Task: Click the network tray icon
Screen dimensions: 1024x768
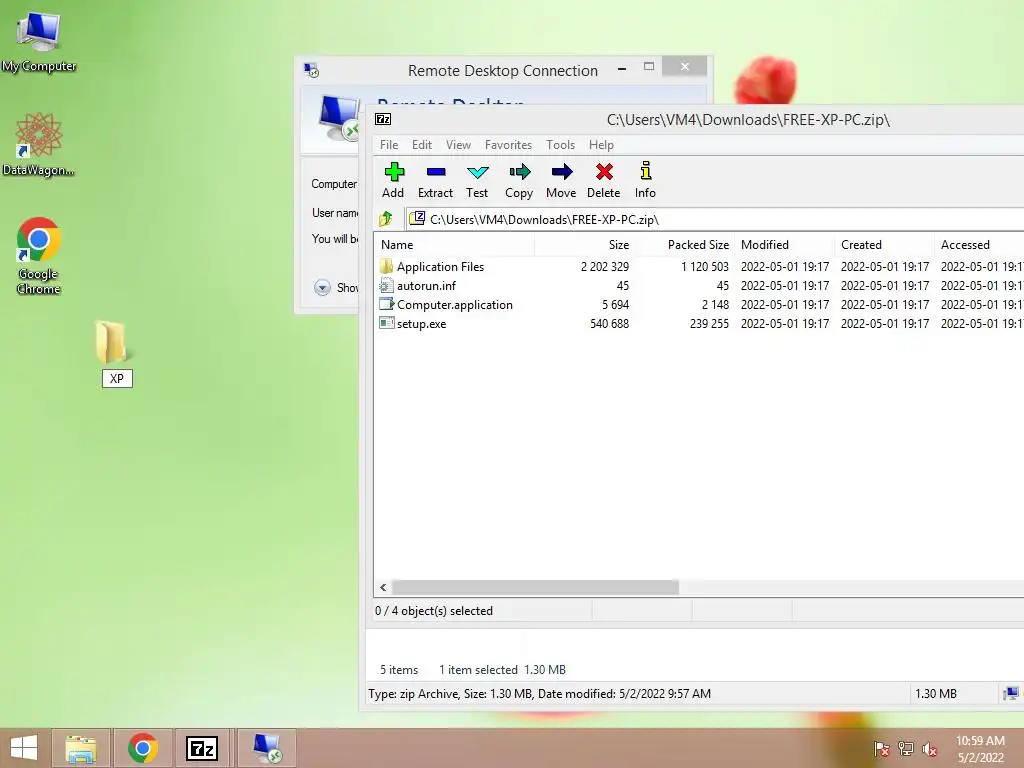Action: coord(906,749)
